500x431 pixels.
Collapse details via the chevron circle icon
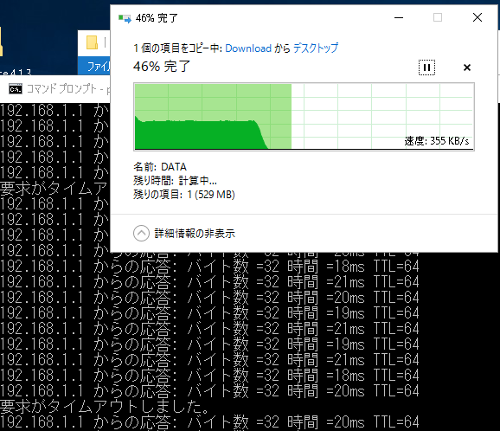141,233
